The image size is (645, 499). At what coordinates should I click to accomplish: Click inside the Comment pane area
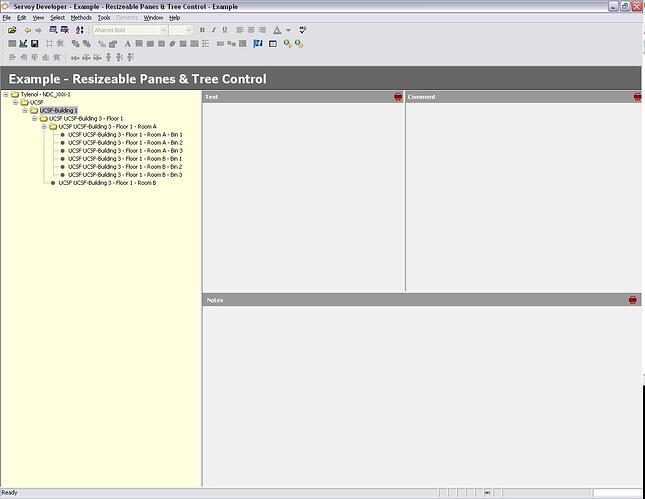tap(524, 197)
